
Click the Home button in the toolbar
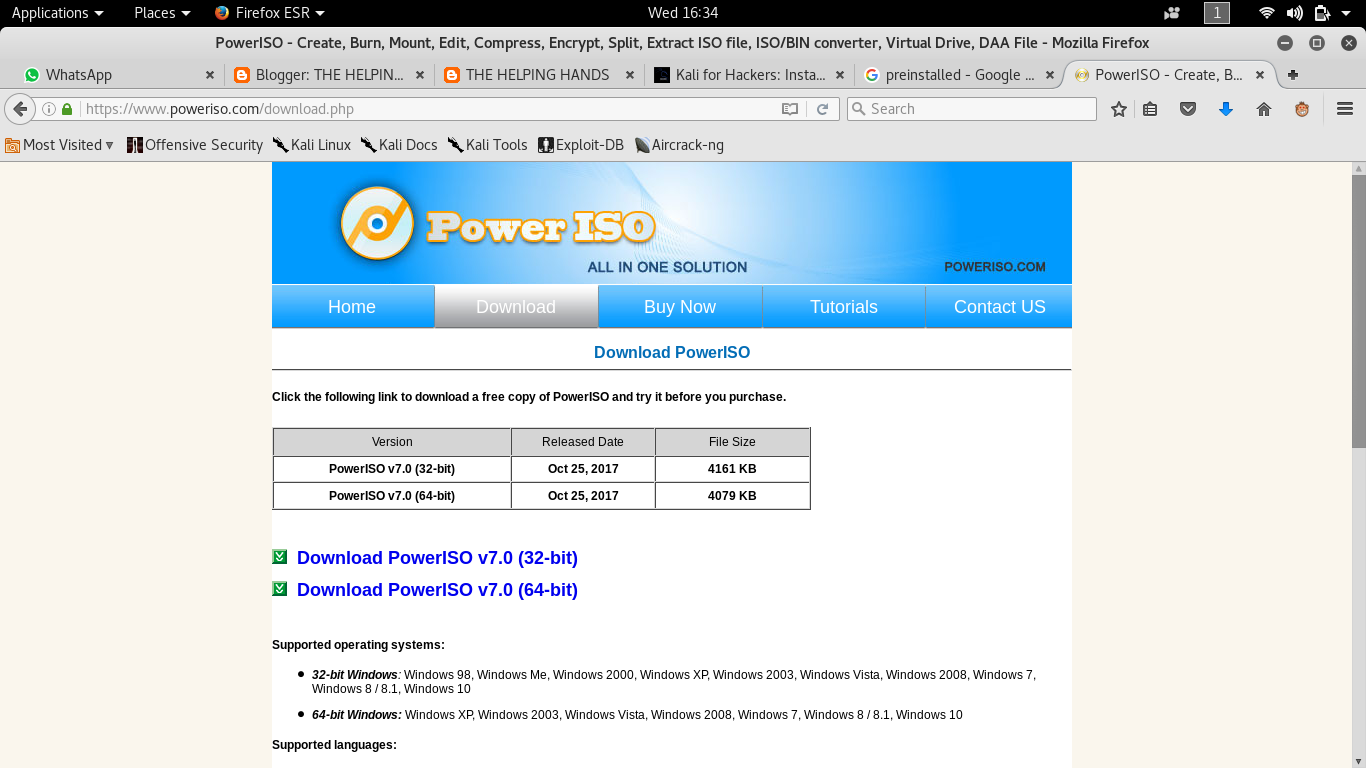1265,108
